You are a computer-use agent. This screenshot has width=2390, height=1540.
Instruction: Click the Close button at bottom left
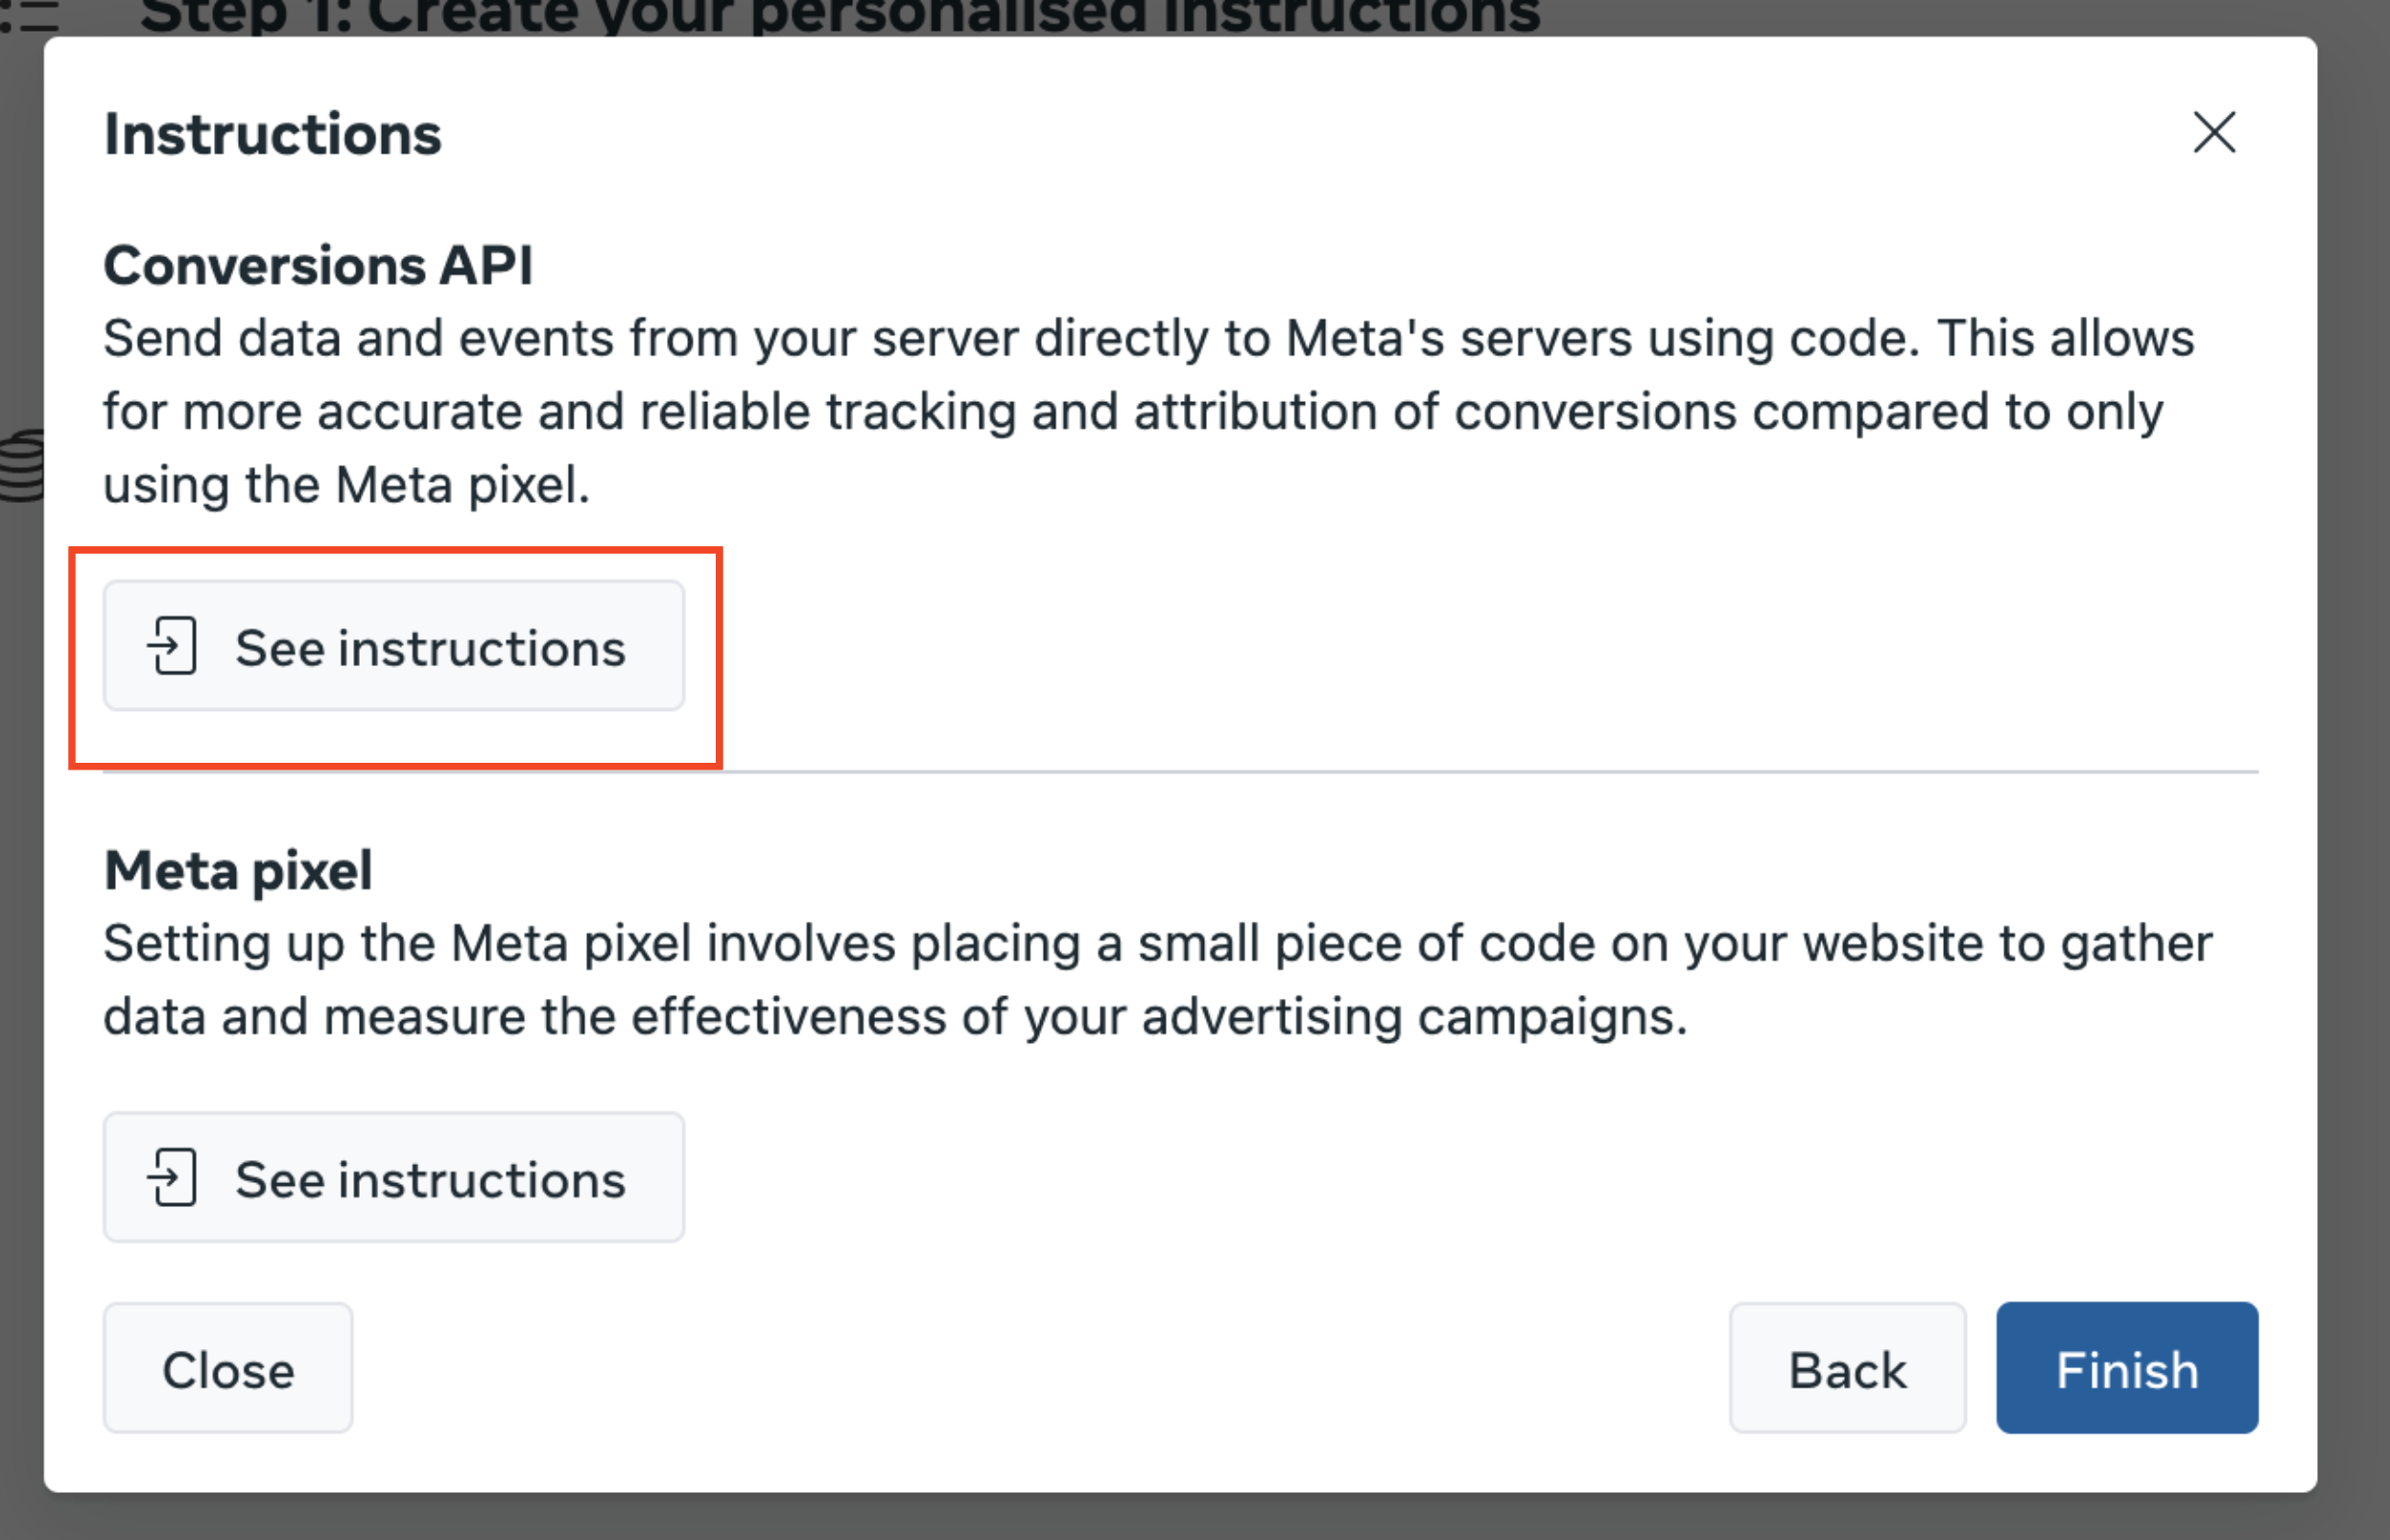[228, 1368]
